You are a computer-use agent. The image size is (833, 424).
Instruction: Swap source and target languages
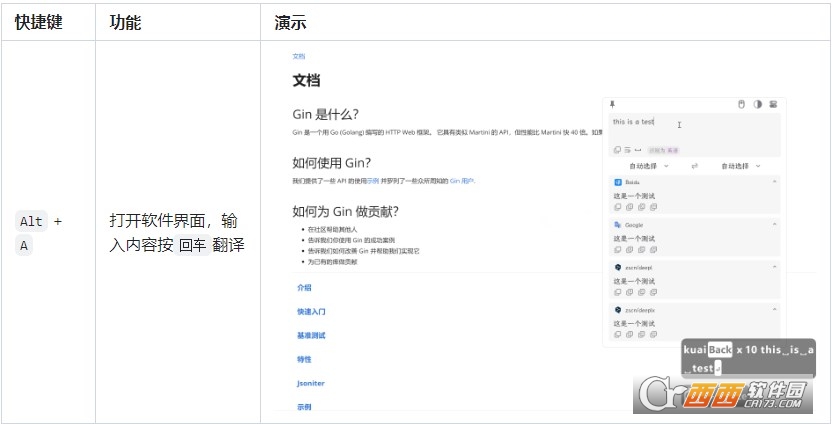tap(694, 166)
